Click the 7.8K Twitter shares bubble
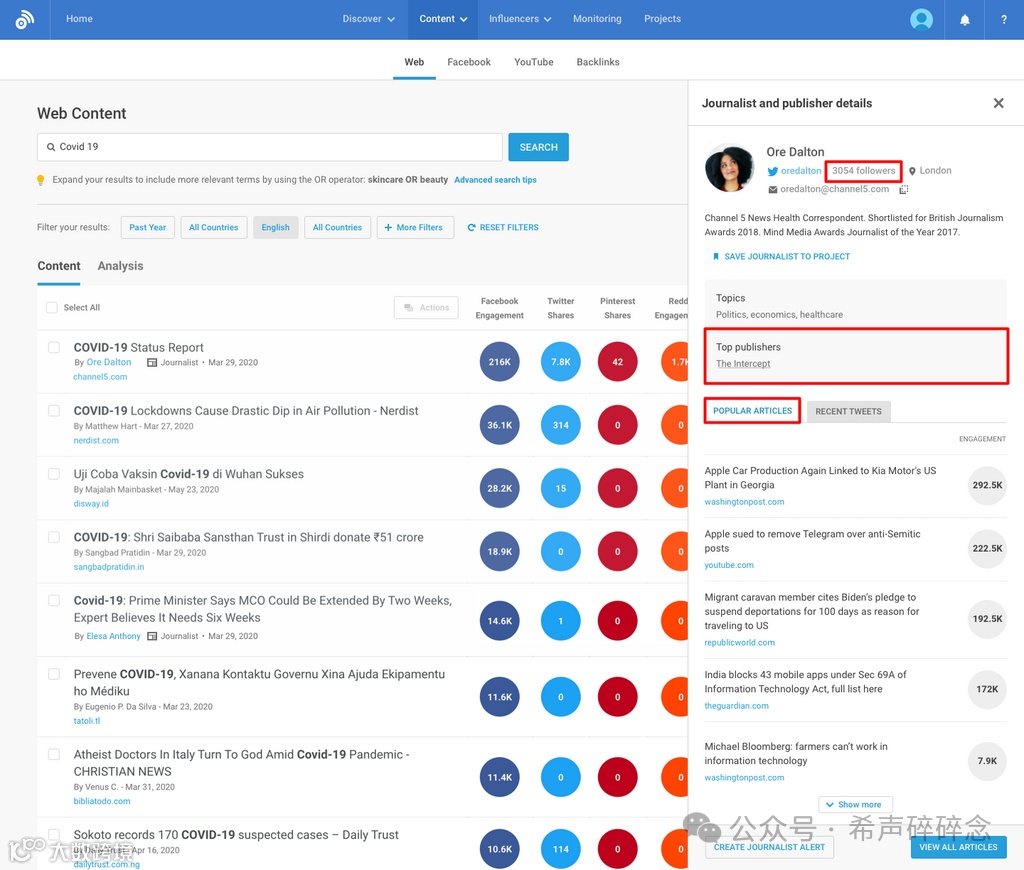 [560, 362]
